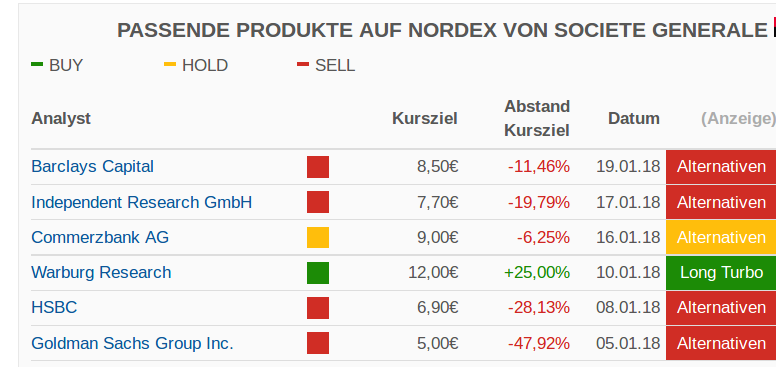The image size is (776, 367).
Task: Click Alternativen button in Goldman Sachs row
Action: (721, 343)
